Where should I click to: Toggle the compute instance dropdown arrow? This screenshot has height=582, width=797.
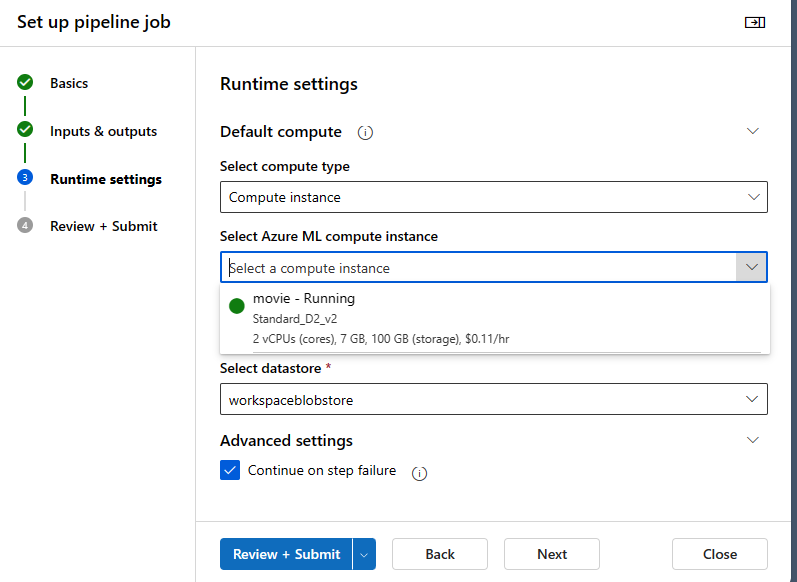tap(752, 267)
